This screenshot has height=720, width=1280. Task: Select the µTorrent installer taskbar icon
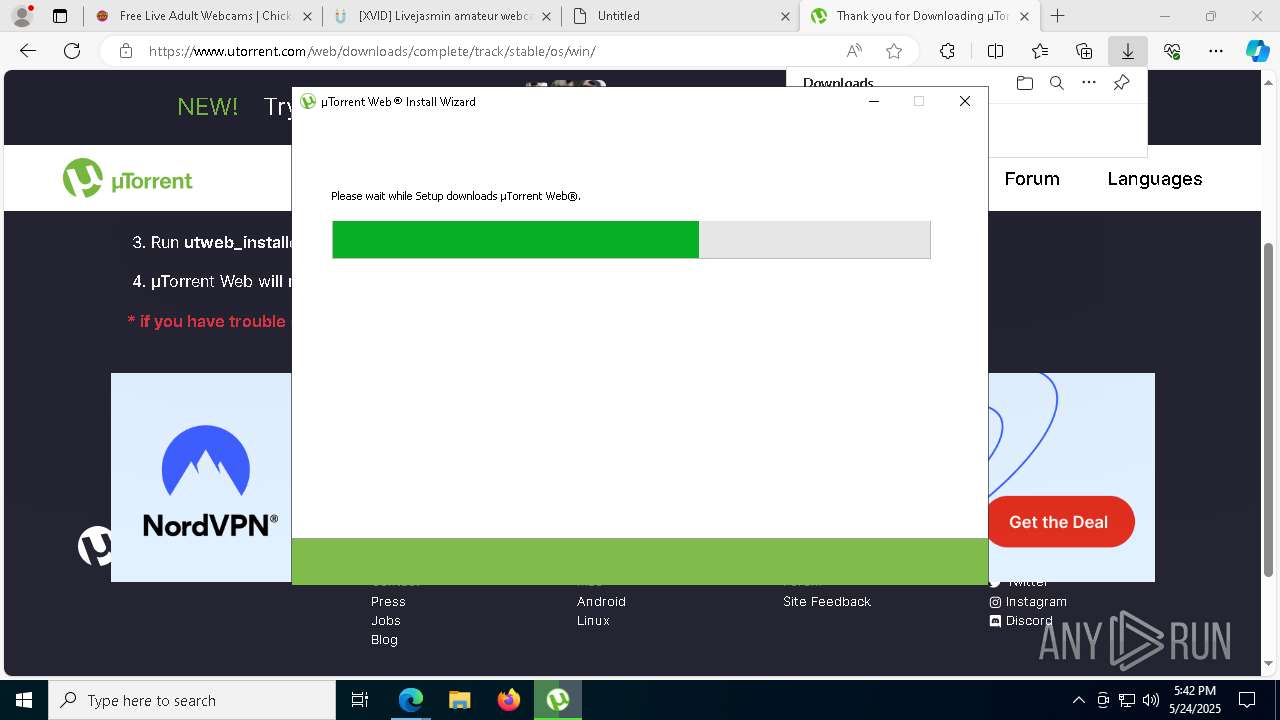pyautogui.click(x=558, y=700)
